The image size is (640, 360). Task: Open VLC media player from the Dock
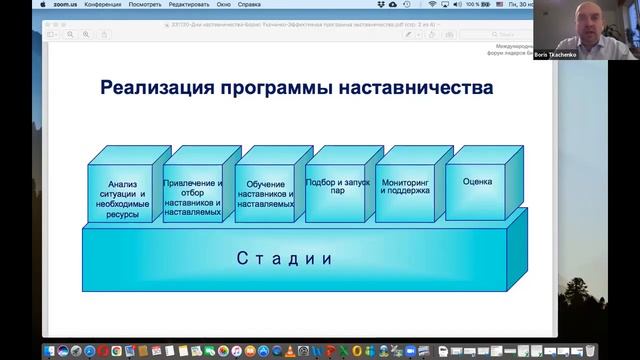point(290,351)
